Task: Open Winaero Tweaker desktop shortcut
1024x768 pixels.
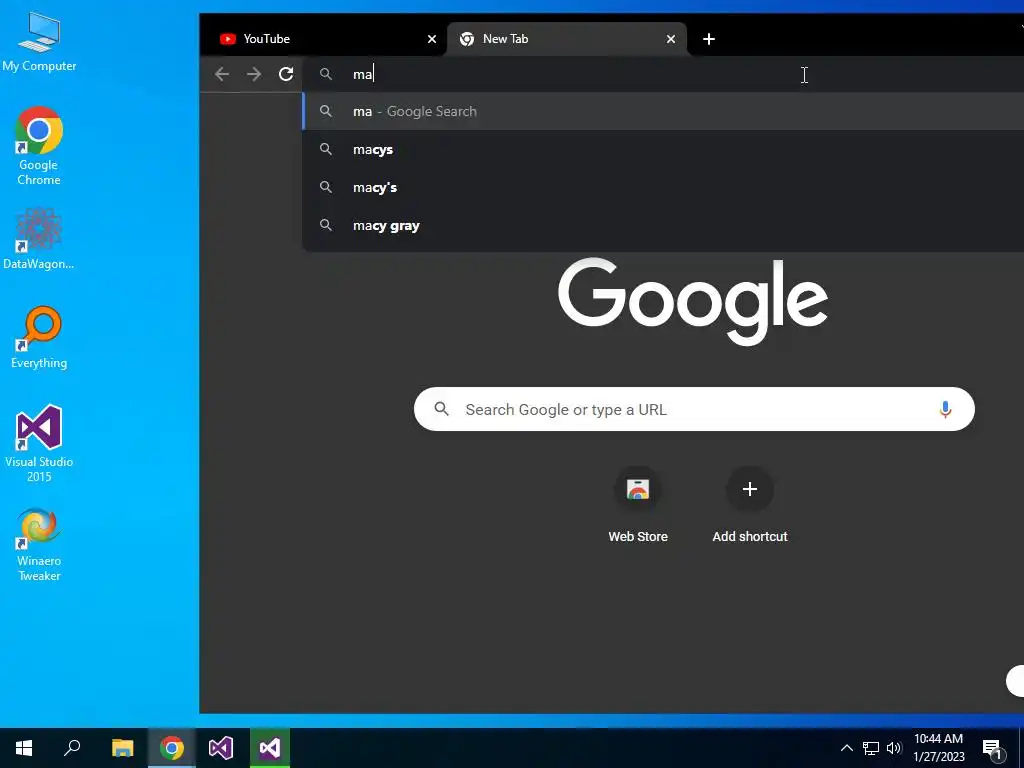Action: (x=39, y=544)
